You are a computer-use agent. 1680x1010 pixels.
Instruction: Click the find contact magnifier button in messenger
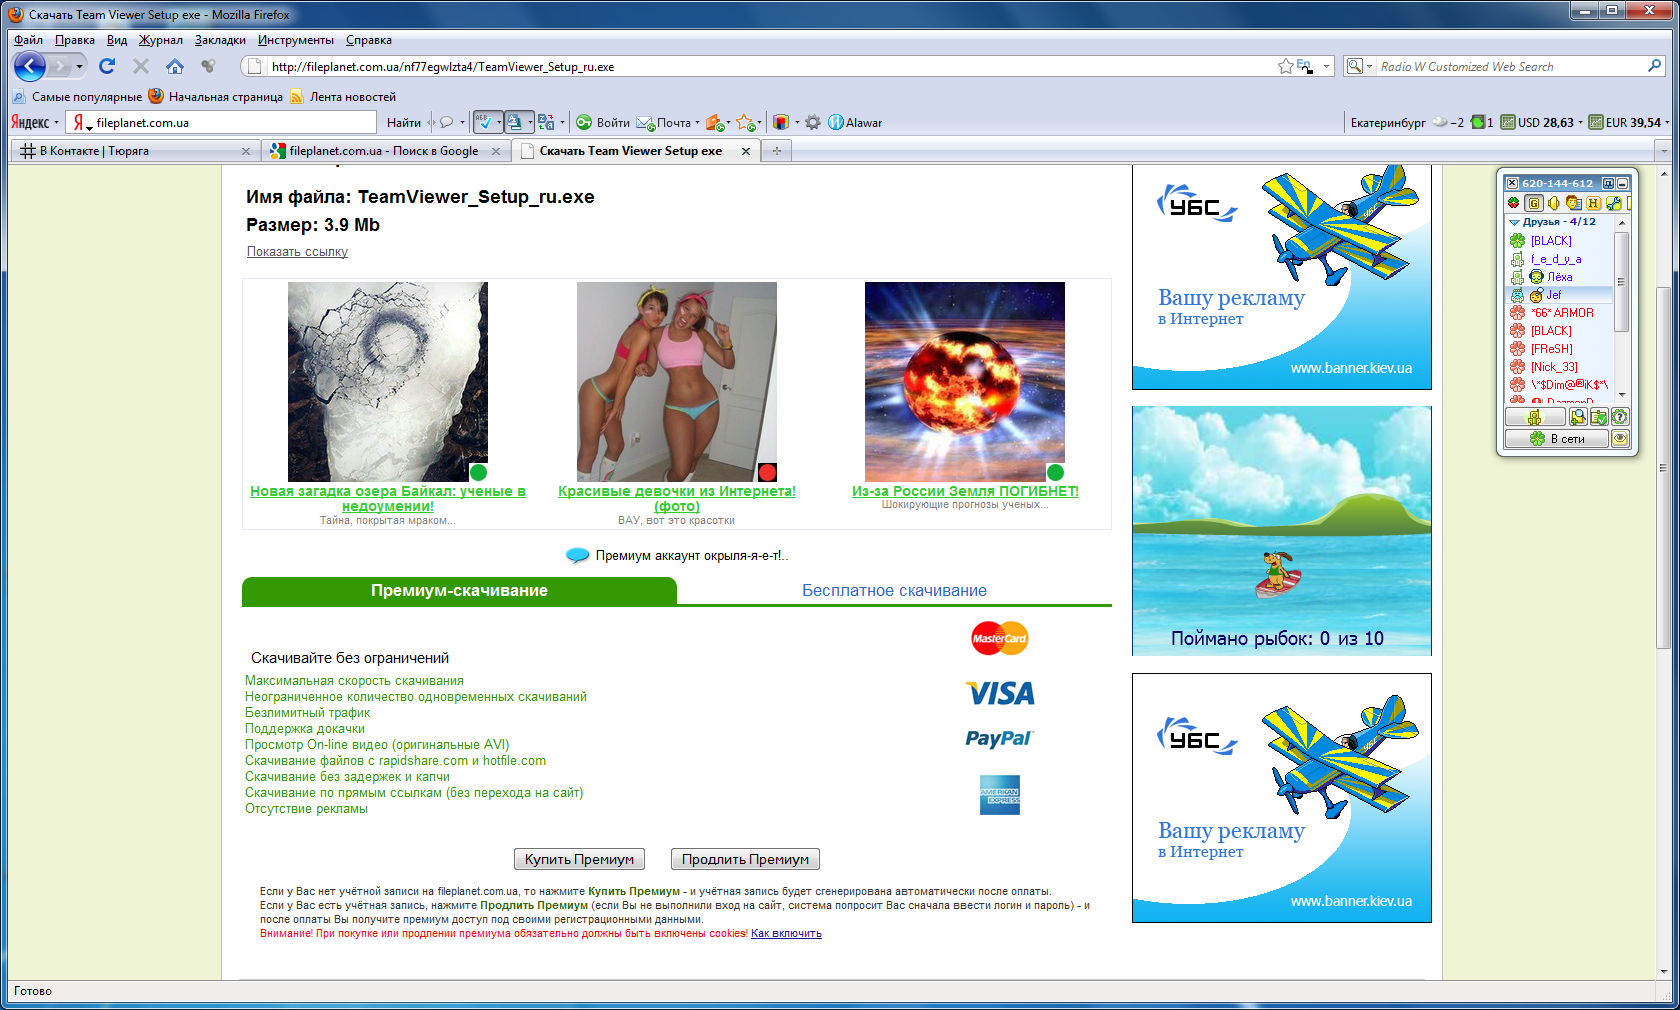(1578, 417)
